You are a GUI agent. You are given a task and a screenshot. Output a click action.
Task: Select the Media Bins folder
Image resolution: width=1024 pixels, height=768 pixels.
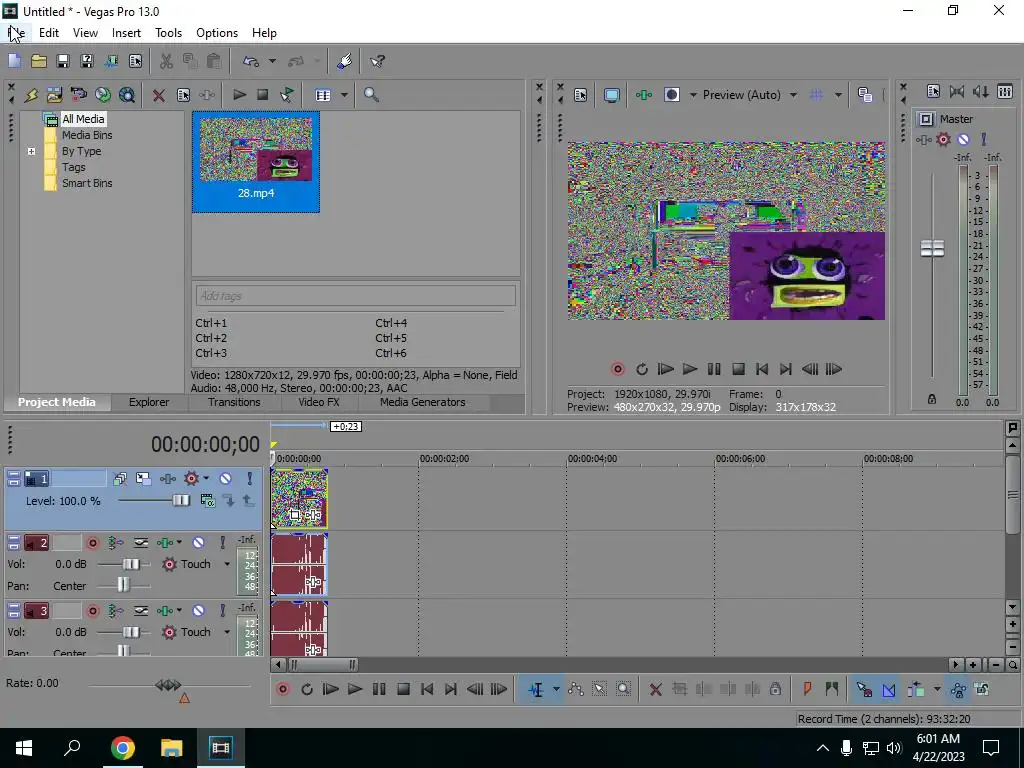87,135
